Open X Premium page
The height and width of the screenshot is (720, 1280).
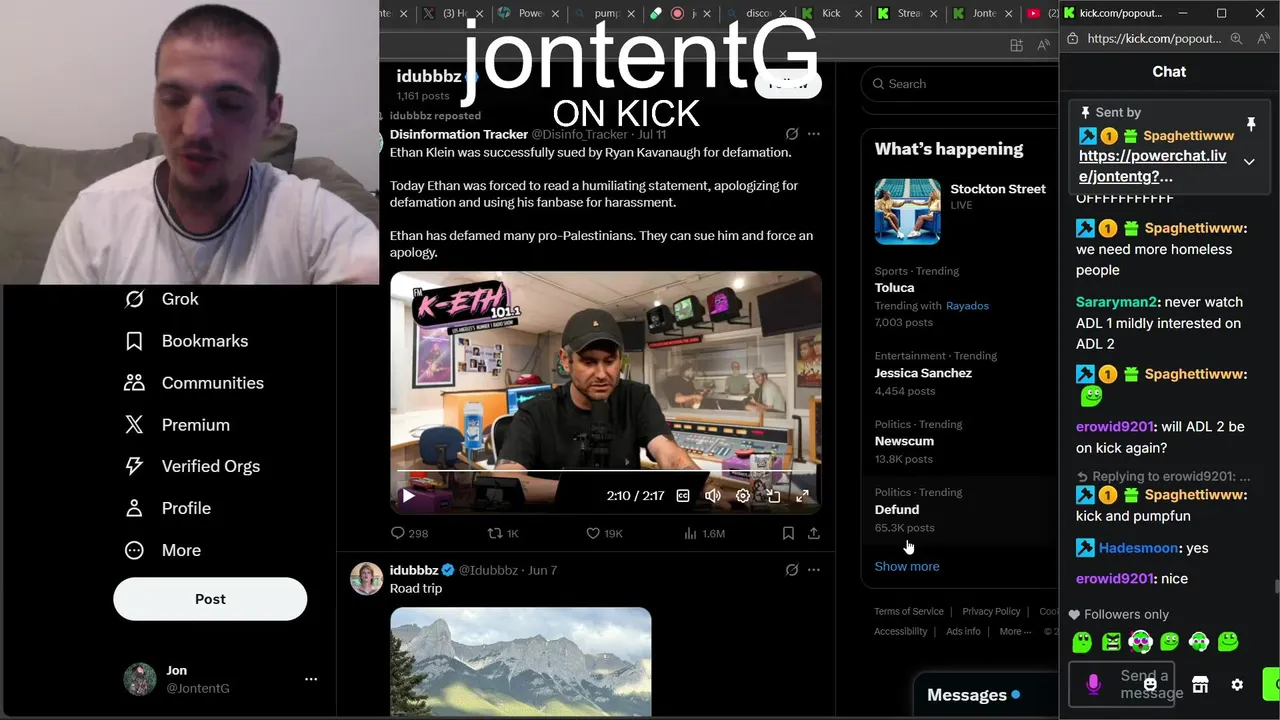[x=177, y=425]
